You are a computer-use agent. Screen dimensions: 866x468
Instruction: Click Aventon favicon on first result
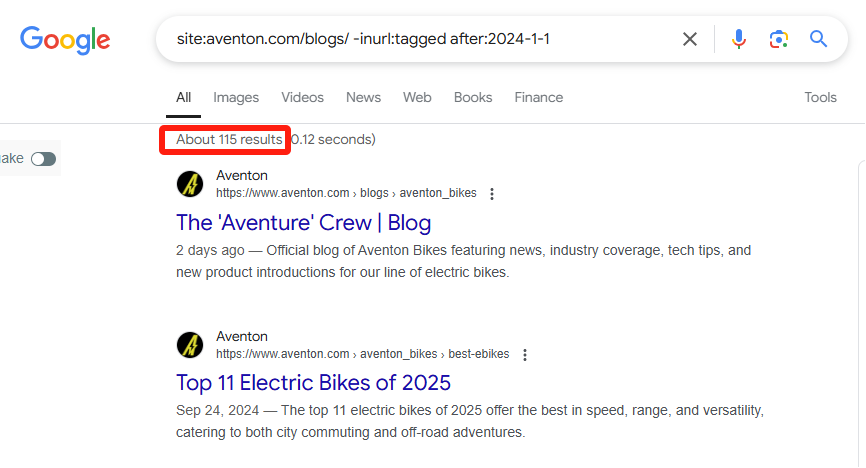[190, 184]
